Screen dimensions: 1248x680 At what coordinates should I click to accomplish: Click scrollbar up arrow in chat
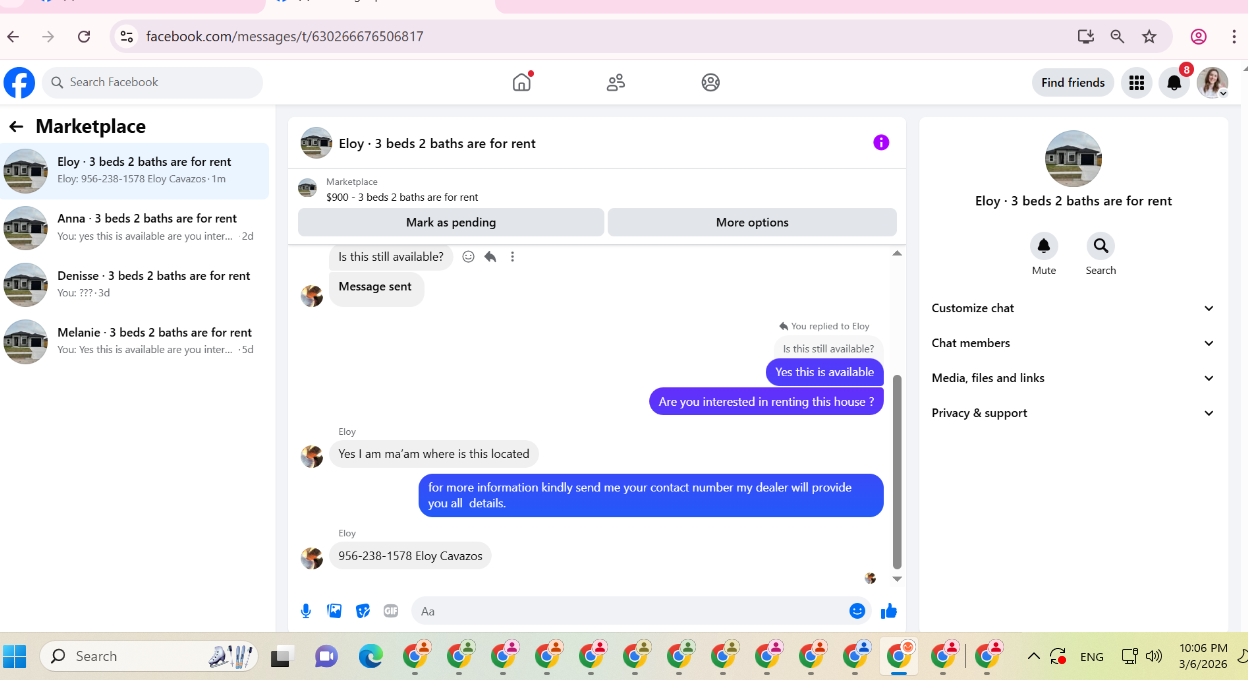[x=897, y=253]
